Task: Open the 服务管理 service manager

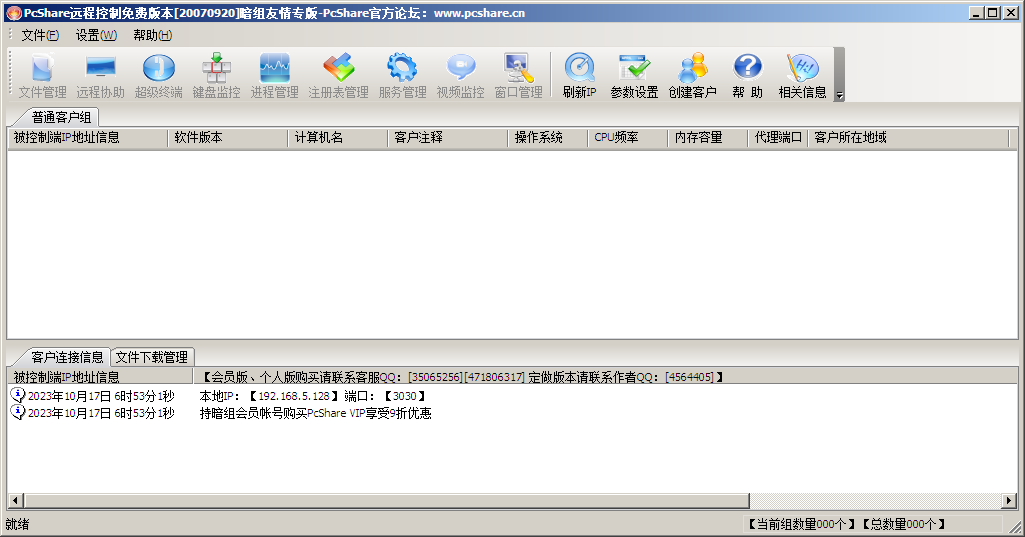Action: click(x=402, y=75)
